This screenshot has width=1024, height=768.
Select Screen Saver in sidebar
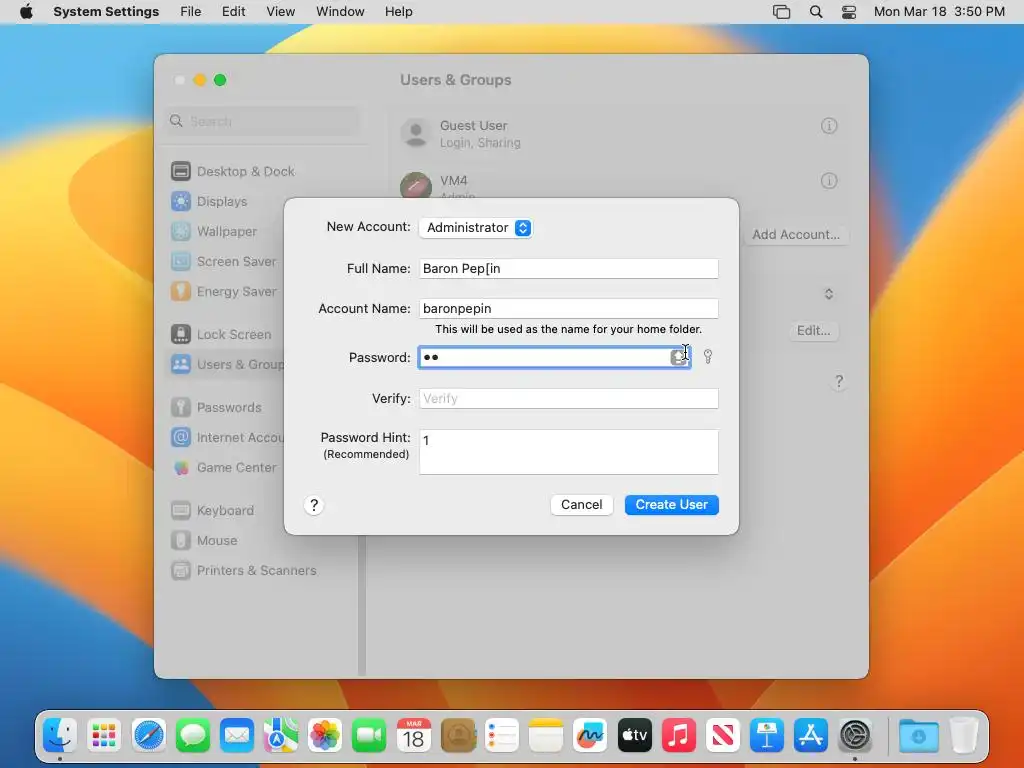[x=224, y=261]
